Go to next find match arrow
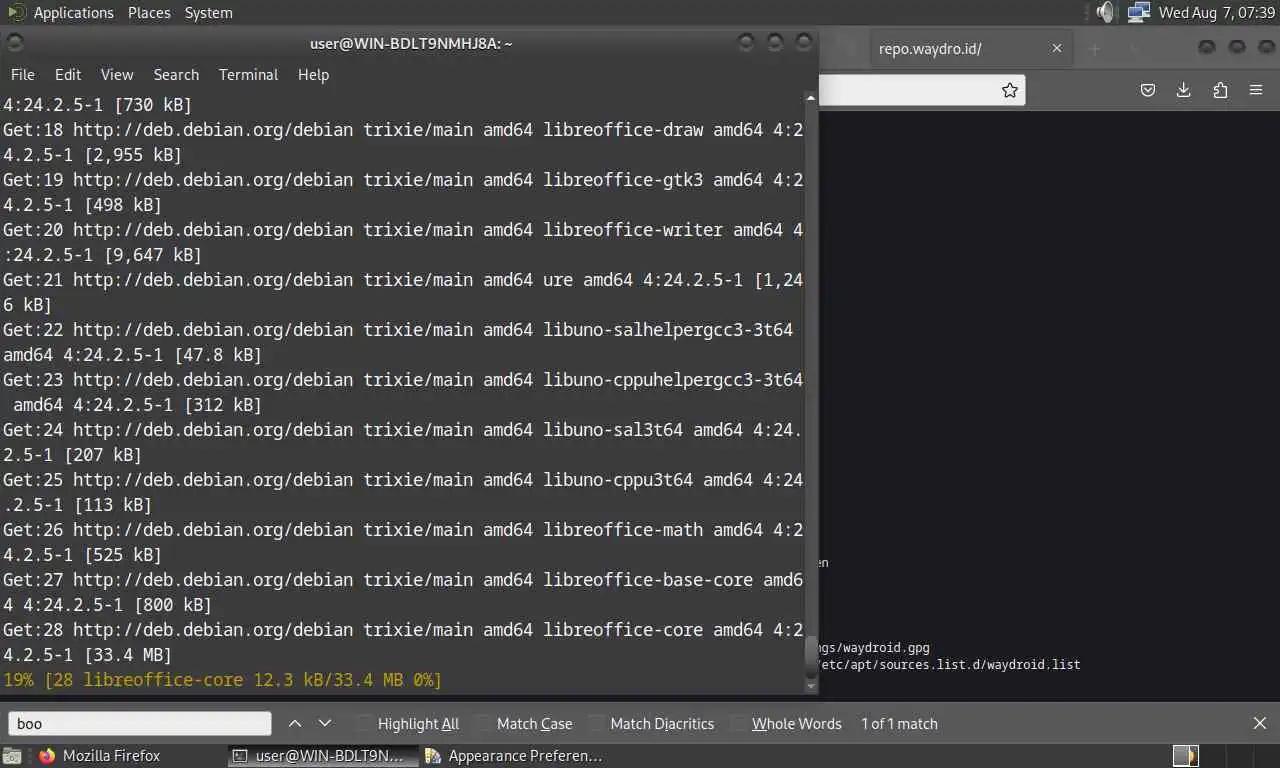This screenshot has height=768, width=1280. click(325, 723)
